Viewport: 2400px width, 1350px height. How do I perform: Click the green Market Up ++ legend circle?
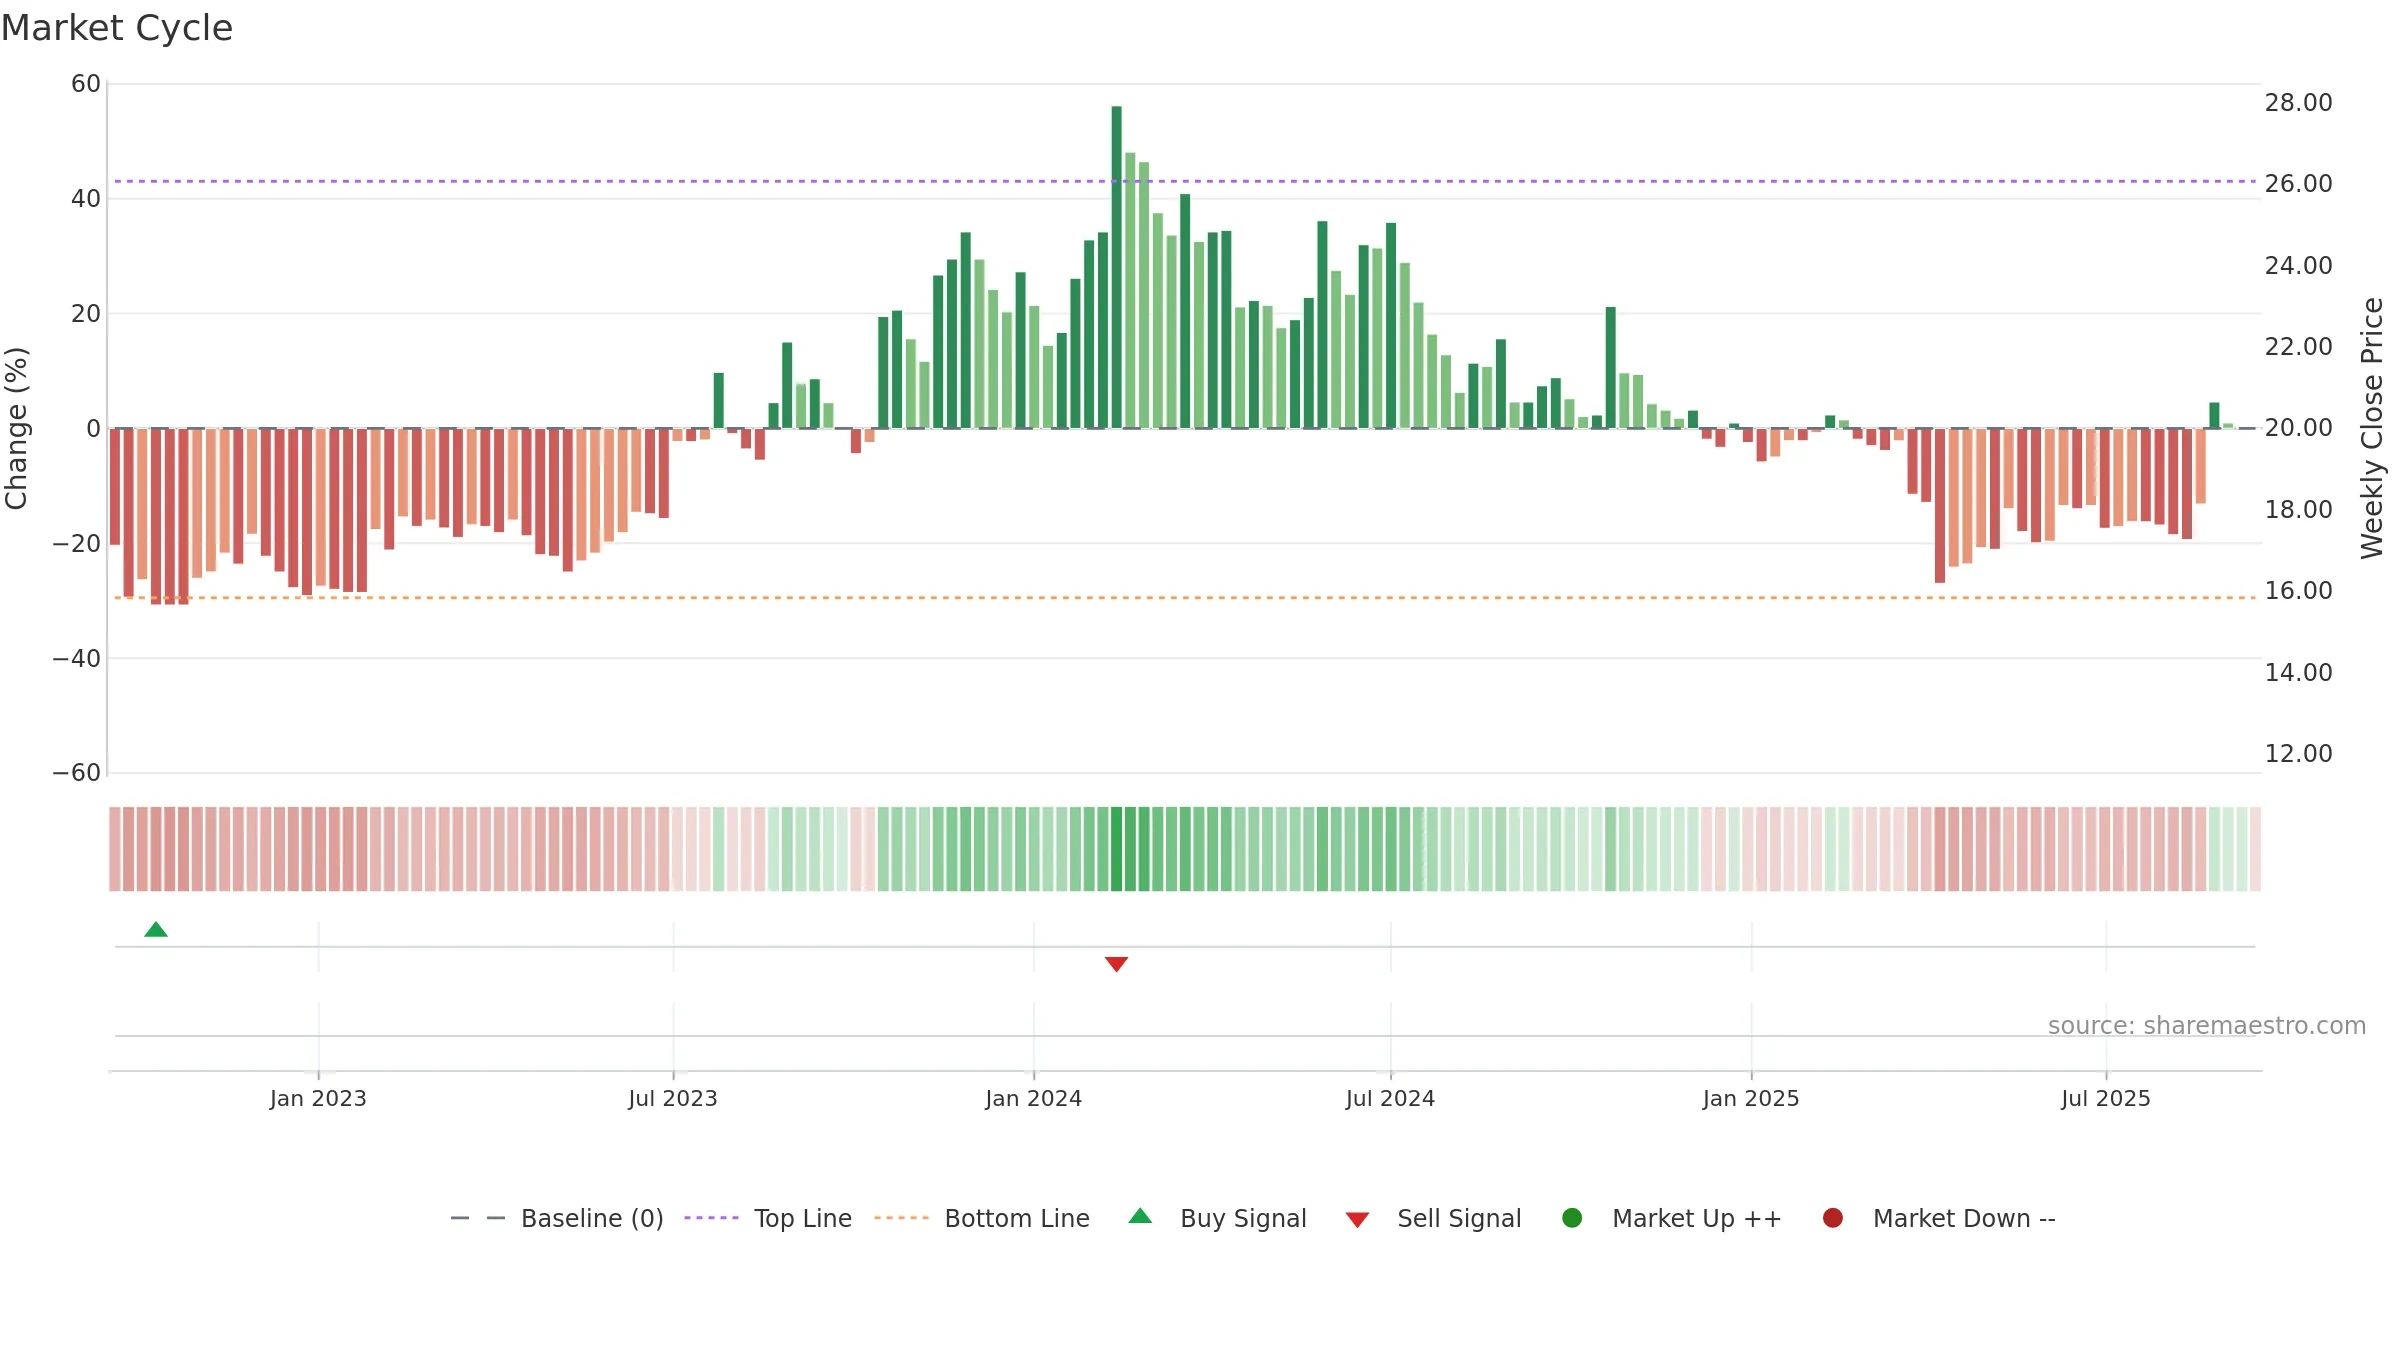pos(1572,1217)
